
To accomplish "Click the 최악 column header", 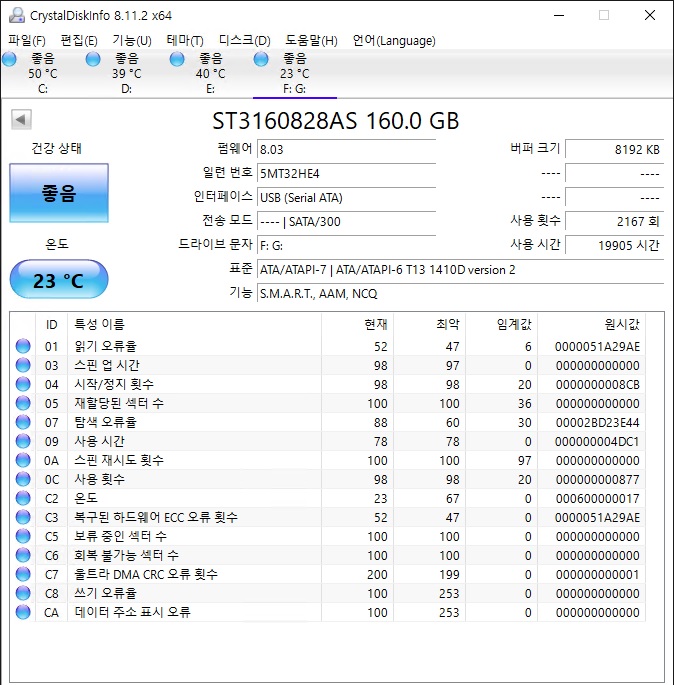I will (430, 324).
